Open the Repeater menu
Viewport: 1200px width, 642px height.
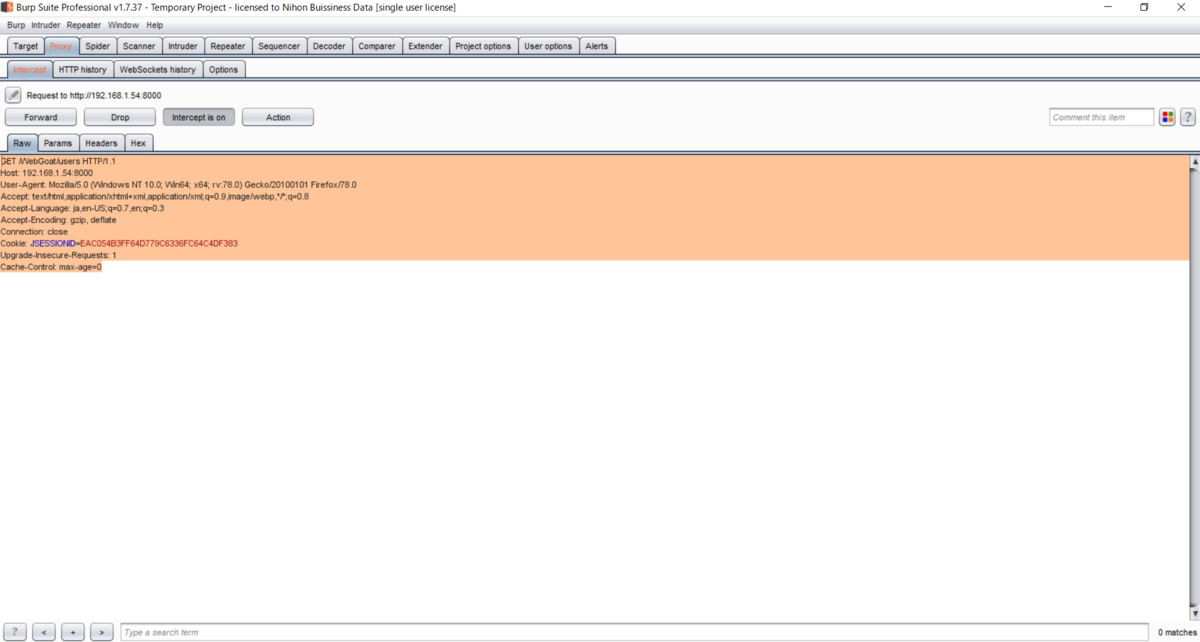(x=84, y=25)
